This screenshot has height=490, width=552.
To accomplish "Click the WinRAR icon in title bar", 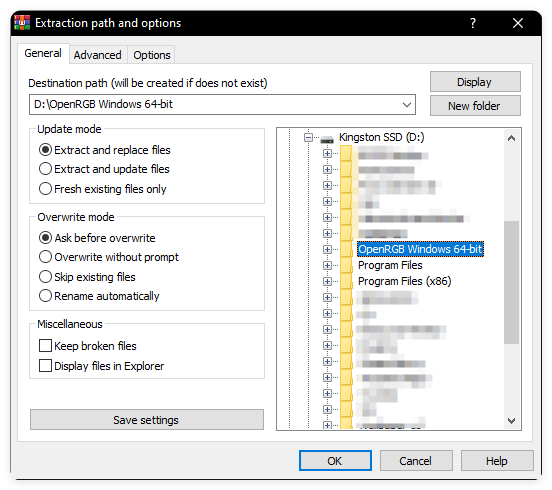I will point(22,23).
